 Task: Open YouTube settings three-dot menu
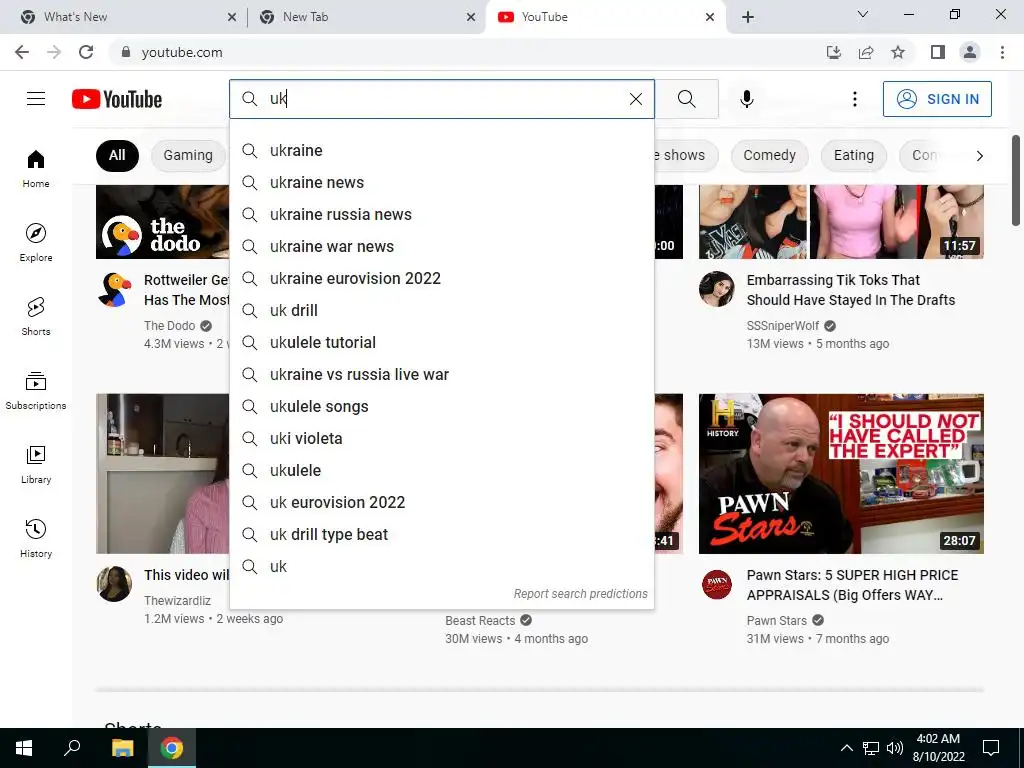(854, 99)
